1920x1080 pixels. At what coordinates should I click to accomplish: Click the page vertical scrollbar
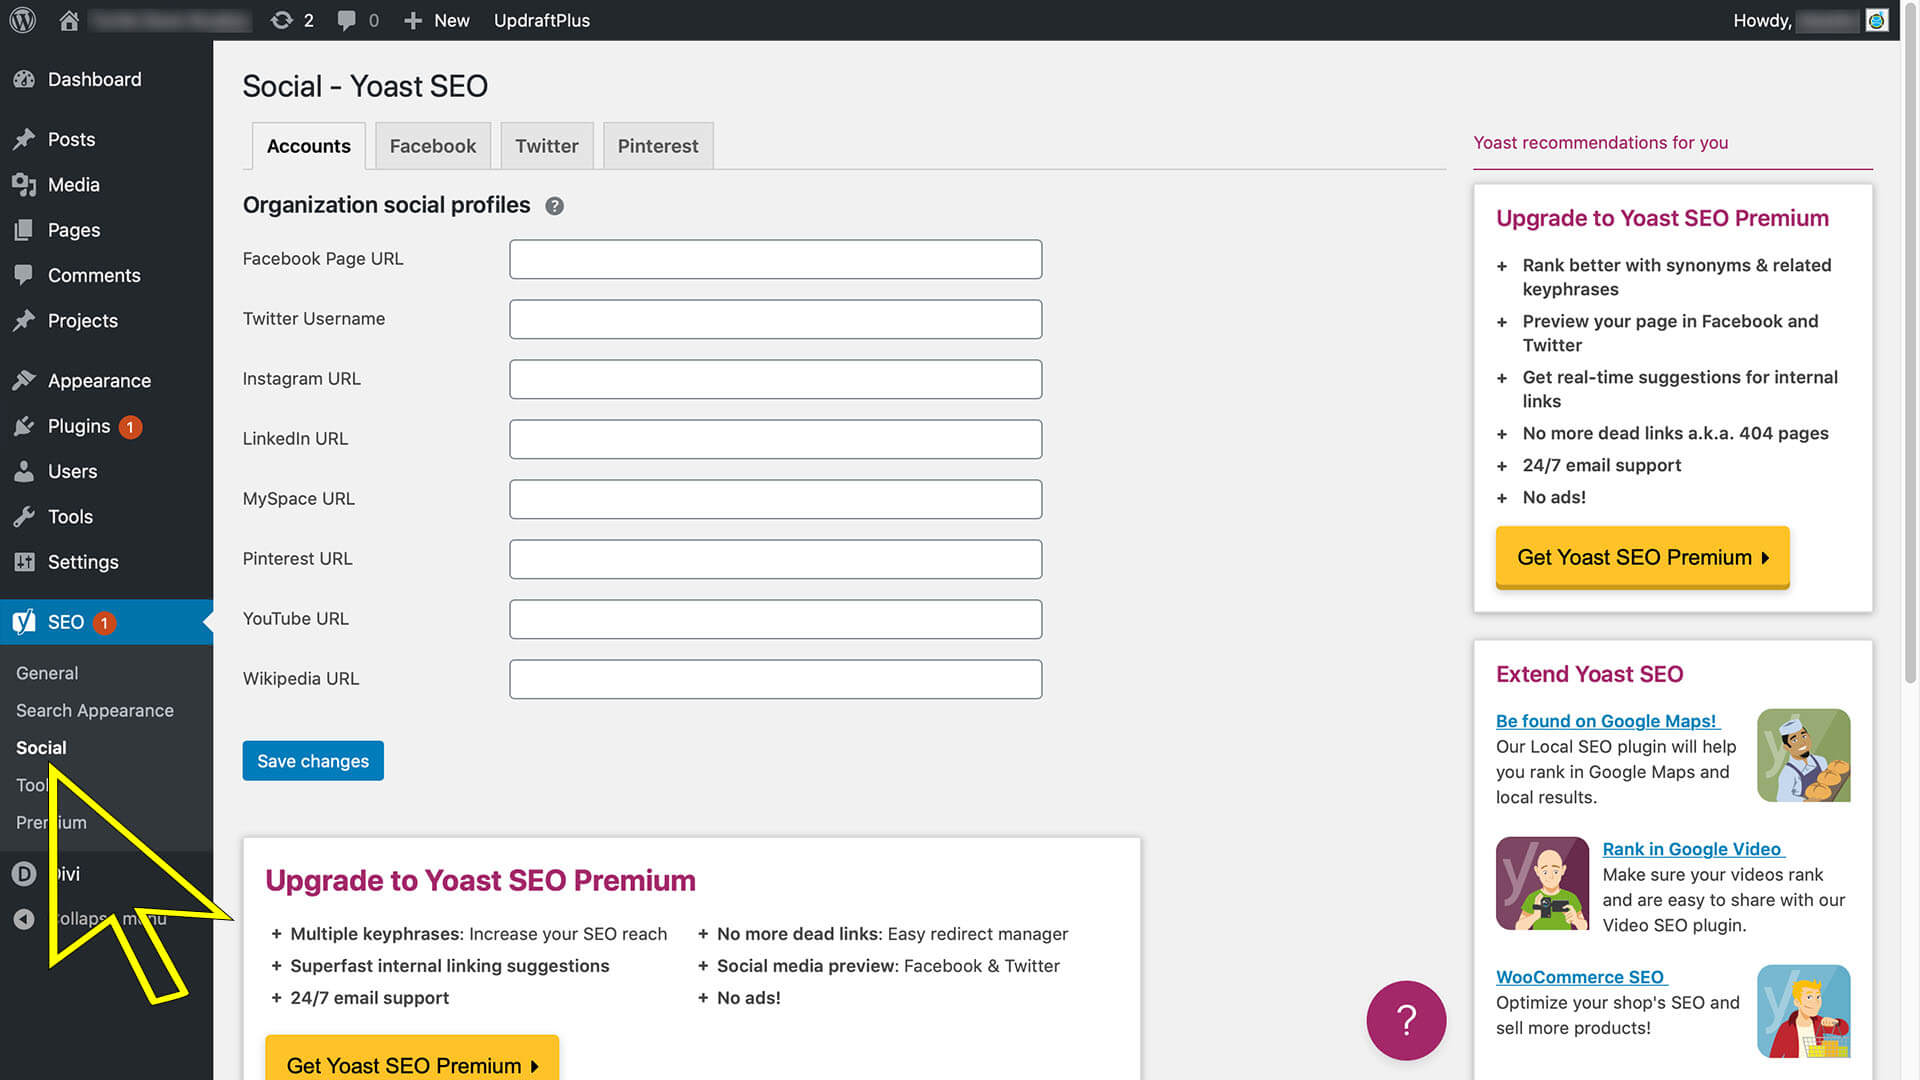[1910, 345]
